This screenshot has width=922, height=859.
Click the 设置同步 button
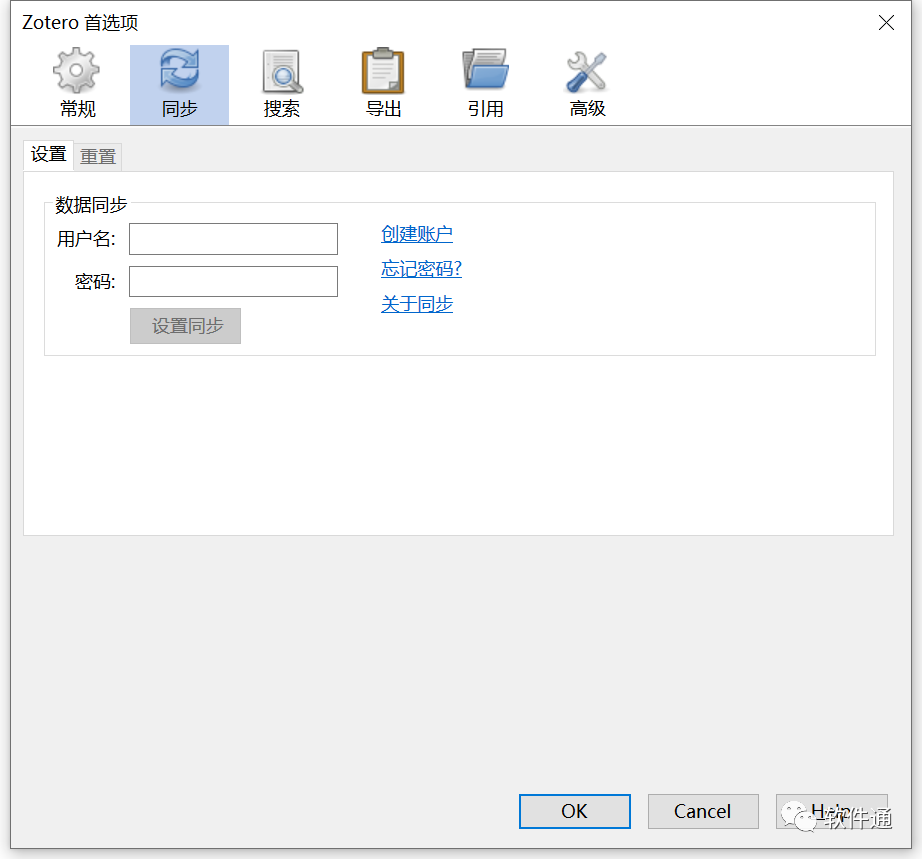185,326
